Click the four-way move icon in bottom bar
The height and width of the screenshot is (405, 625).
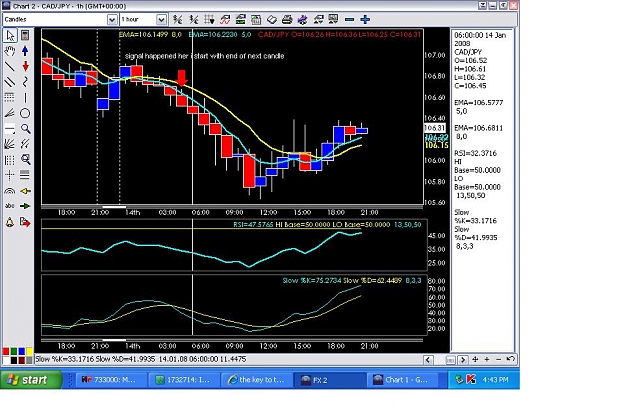475,360
